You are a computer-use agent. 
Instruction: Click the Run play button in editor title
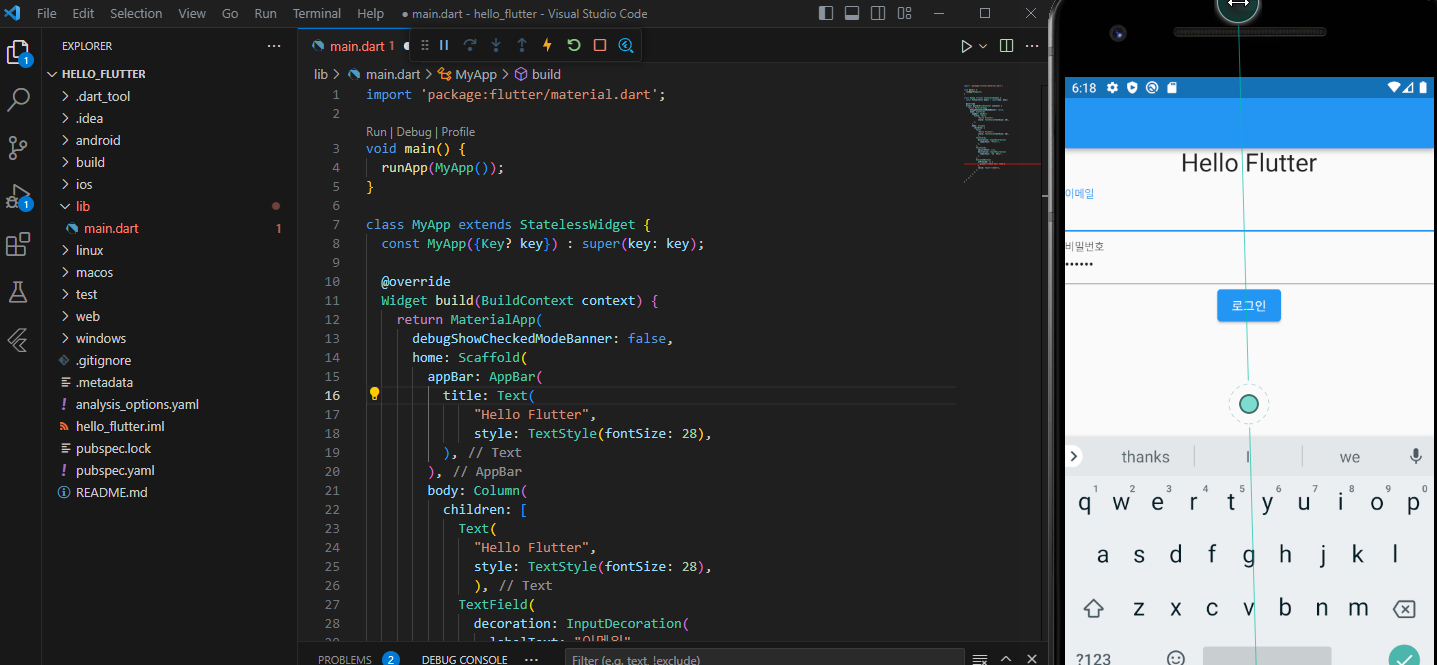coord(966,46)
